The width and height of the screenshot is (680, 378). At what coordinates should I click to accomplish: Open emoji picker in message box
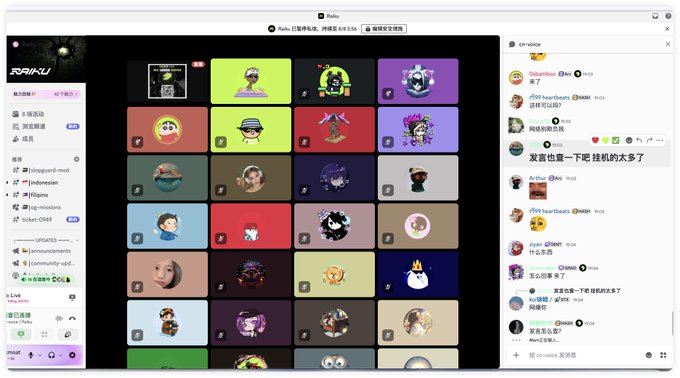pos(649,355)
